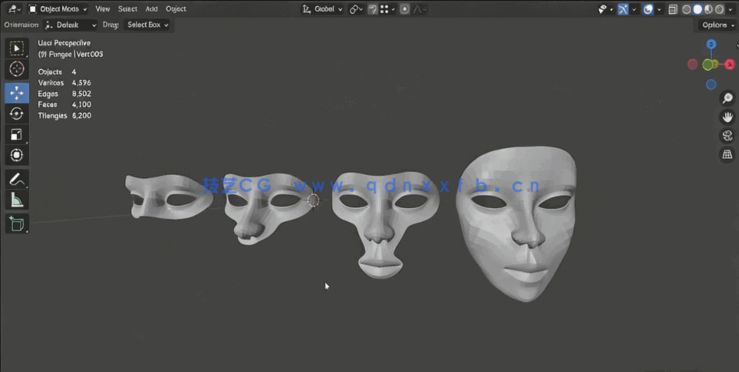Select the Add Cube tool
The width and height of the screenshot is (739, 372).
coord(17,224)
